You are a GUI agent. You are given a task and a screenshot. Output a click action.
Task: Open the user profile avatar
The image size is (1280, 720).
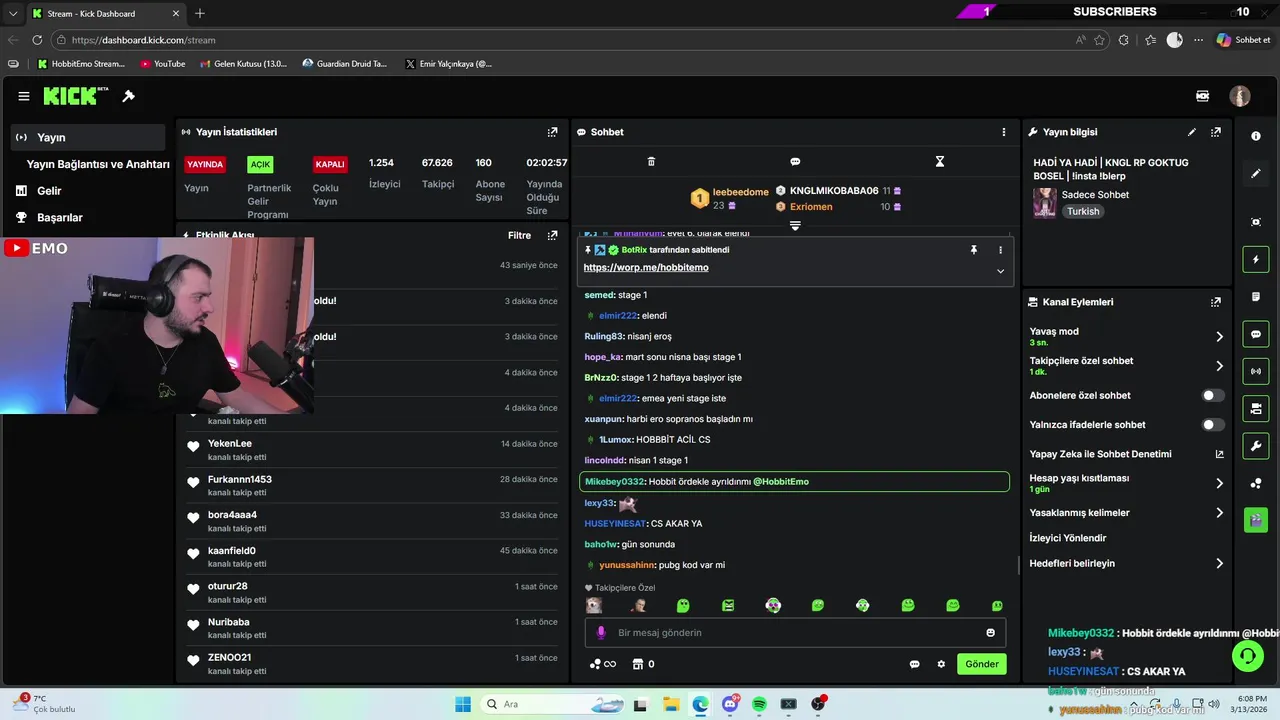coord(1240,96)
